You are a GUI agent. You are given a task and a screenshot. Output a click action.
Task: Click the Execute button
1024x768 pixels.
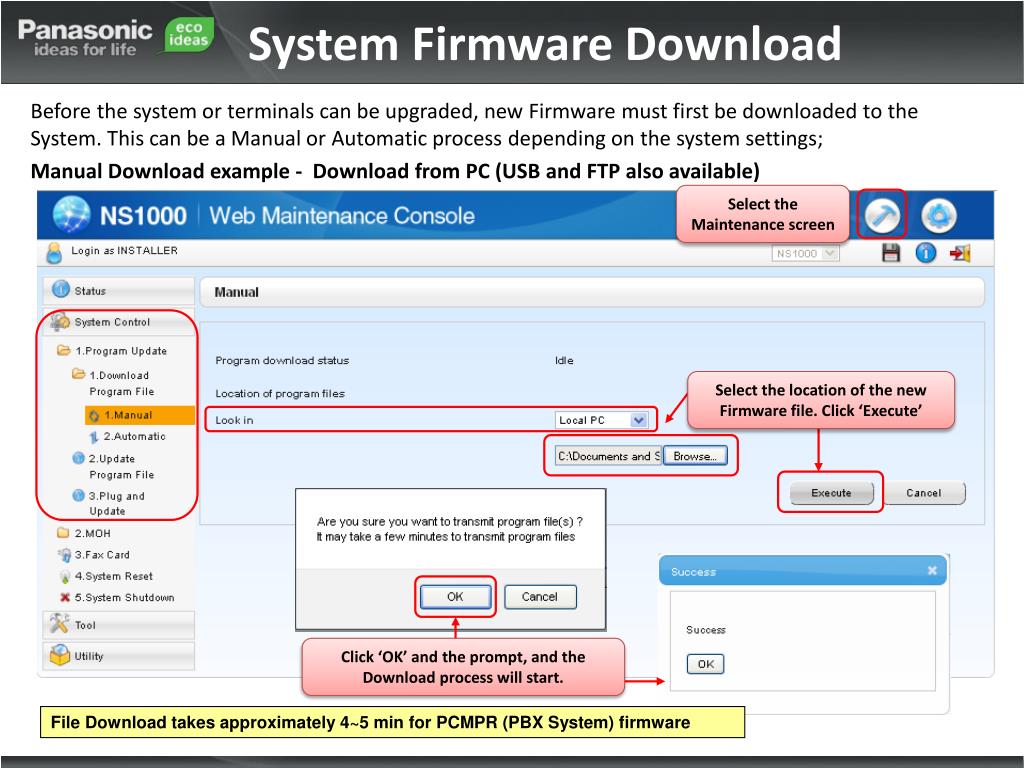tap(831, 493)
